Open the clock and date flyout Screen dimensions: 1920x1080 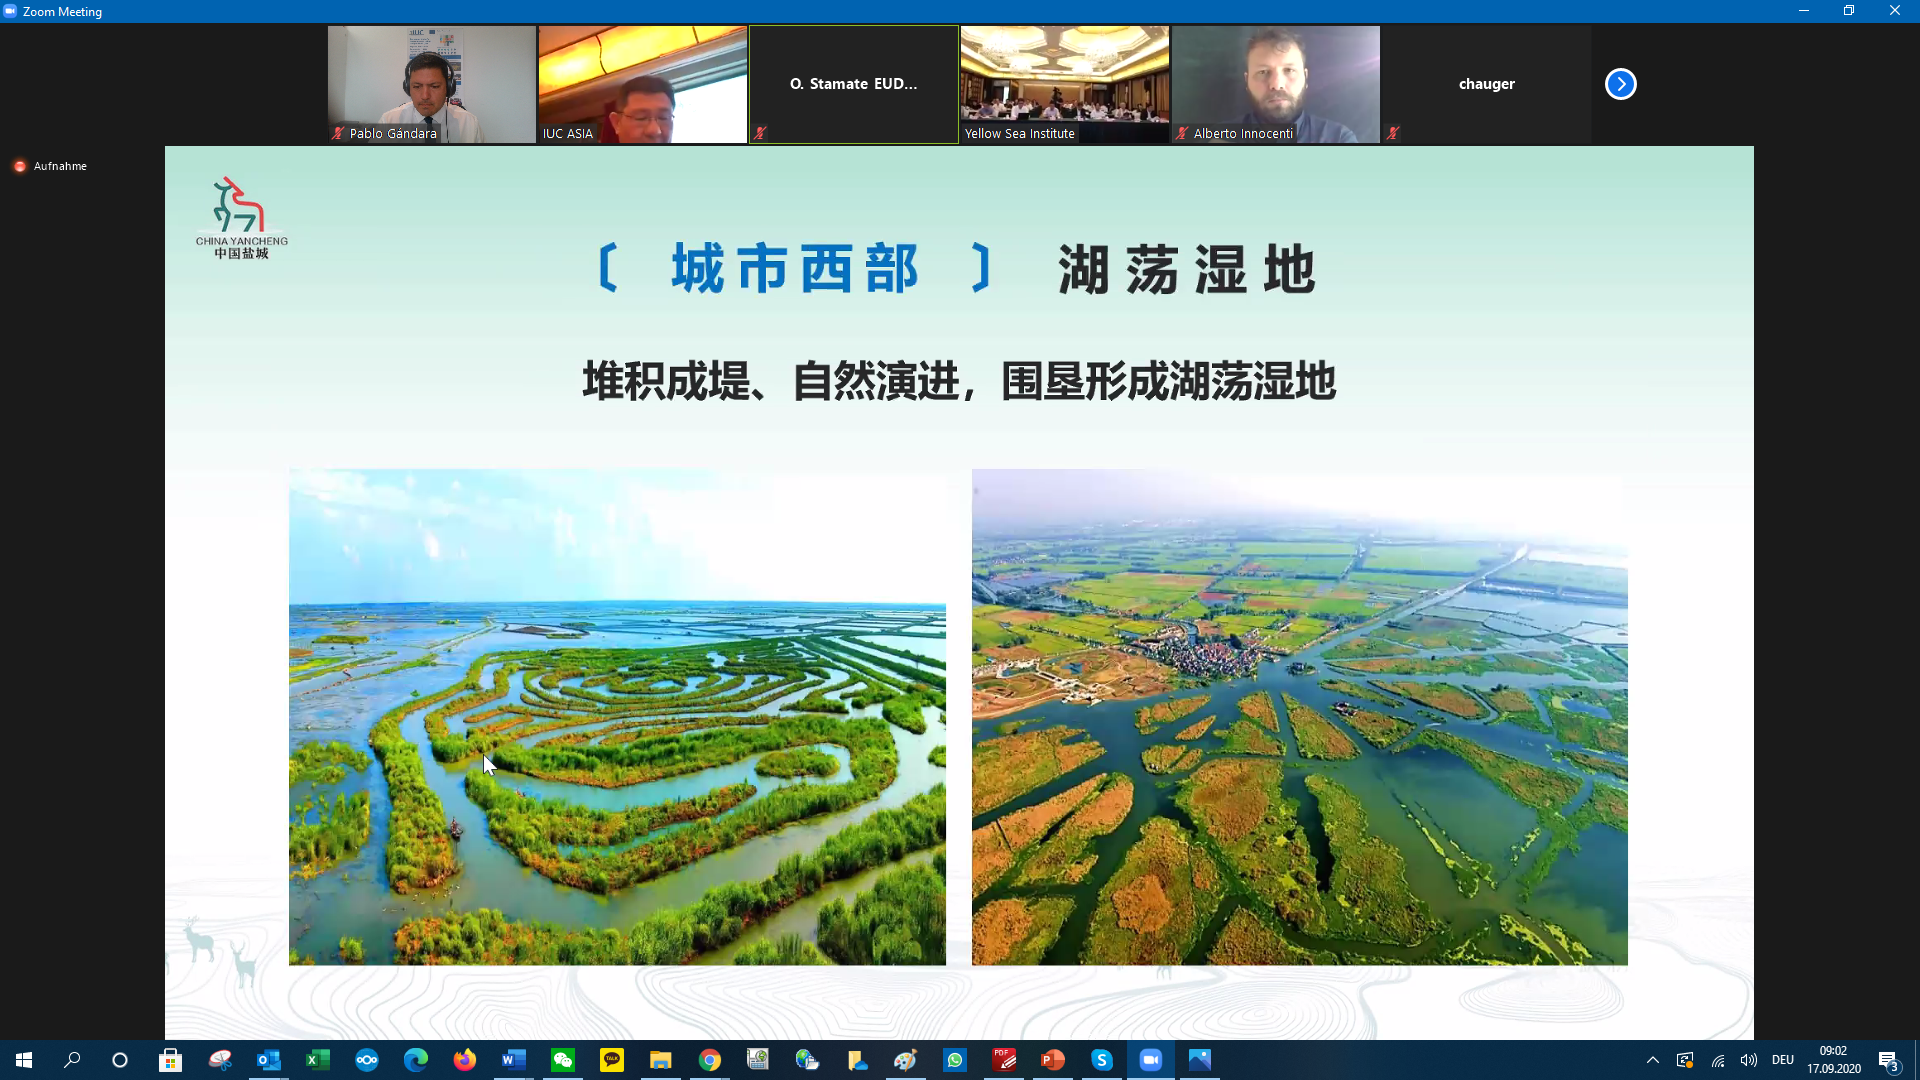[1833, 1060]
